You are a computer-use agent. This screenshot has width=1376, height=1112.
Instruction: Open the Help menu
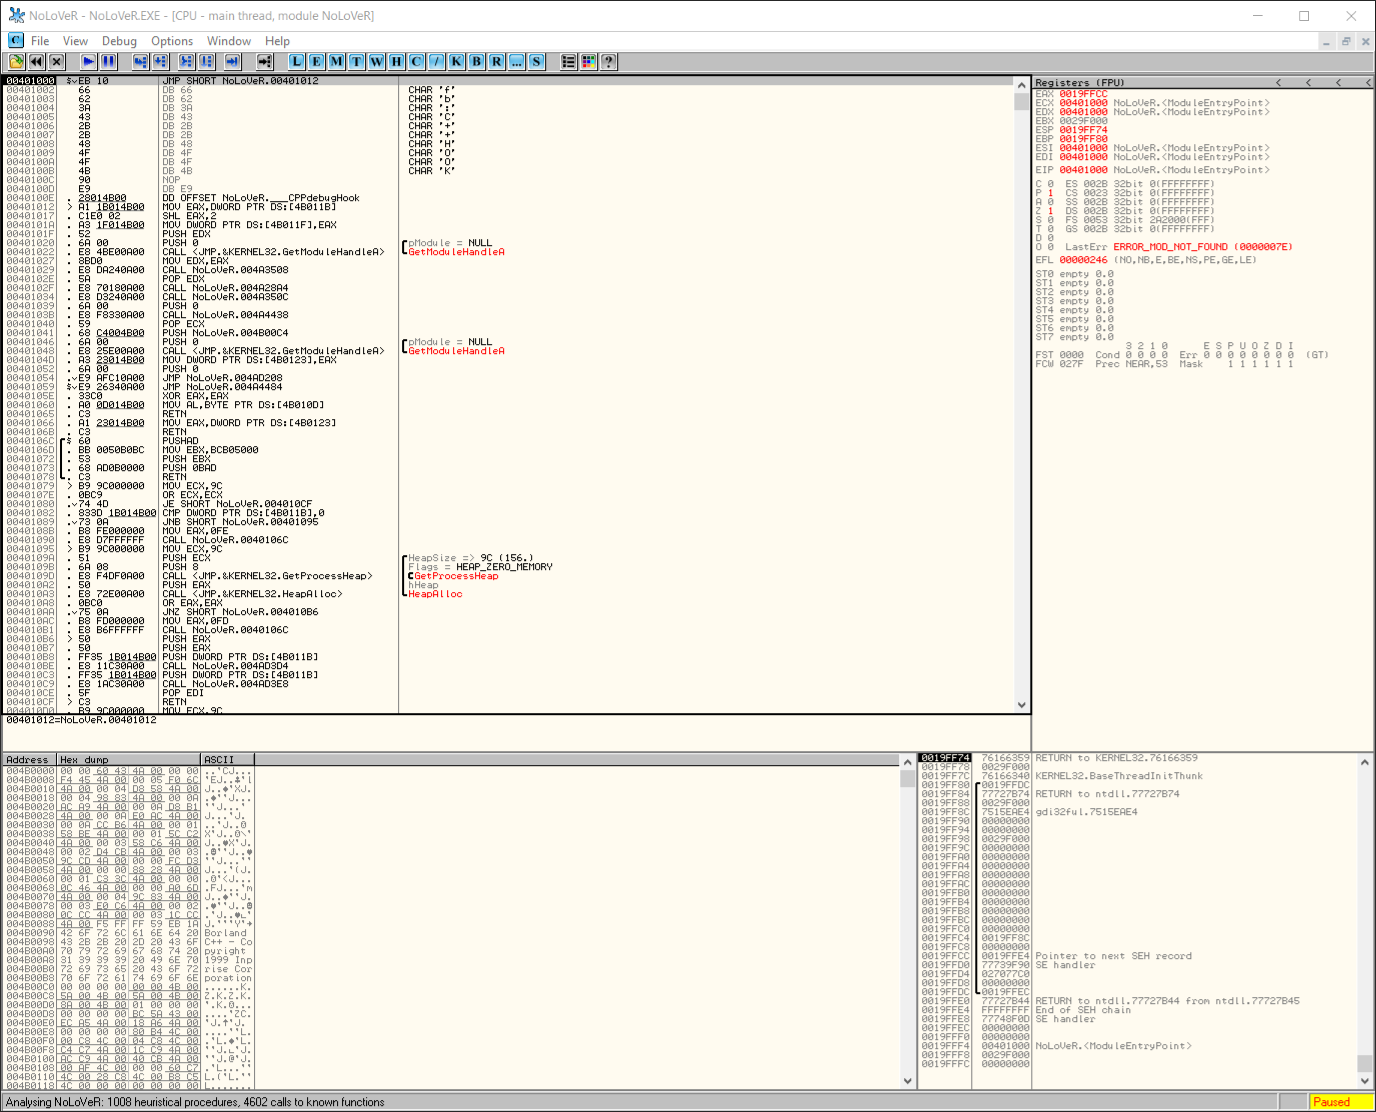(277, 41)
